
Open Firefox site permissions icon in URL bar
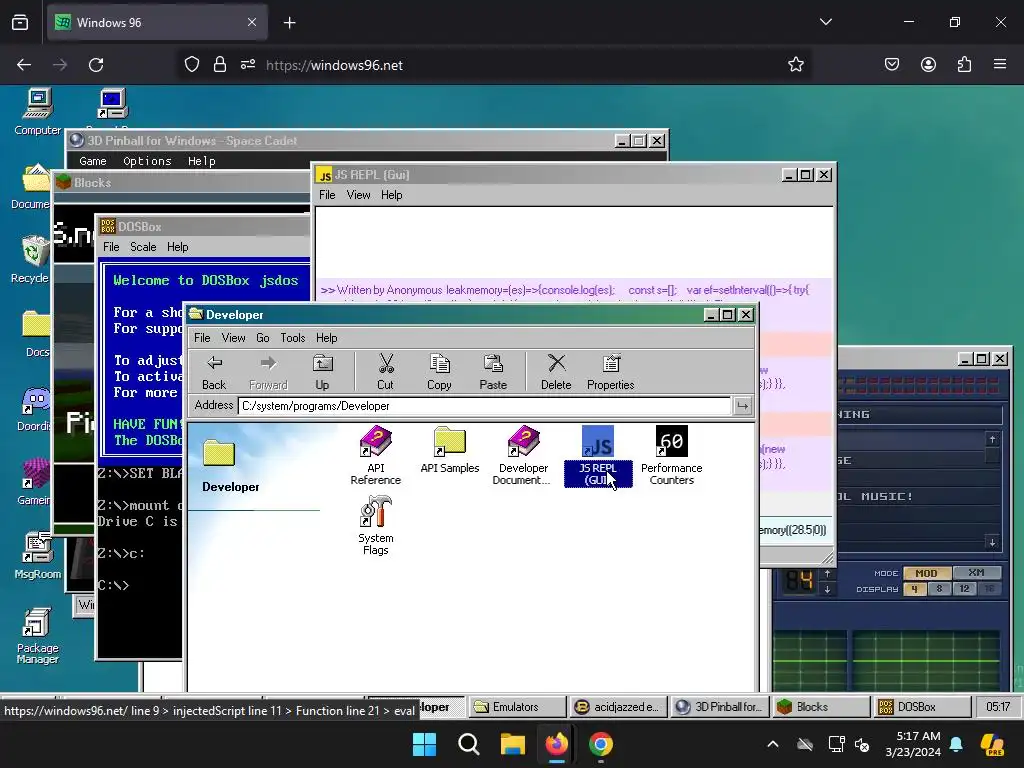coord(248,65)
